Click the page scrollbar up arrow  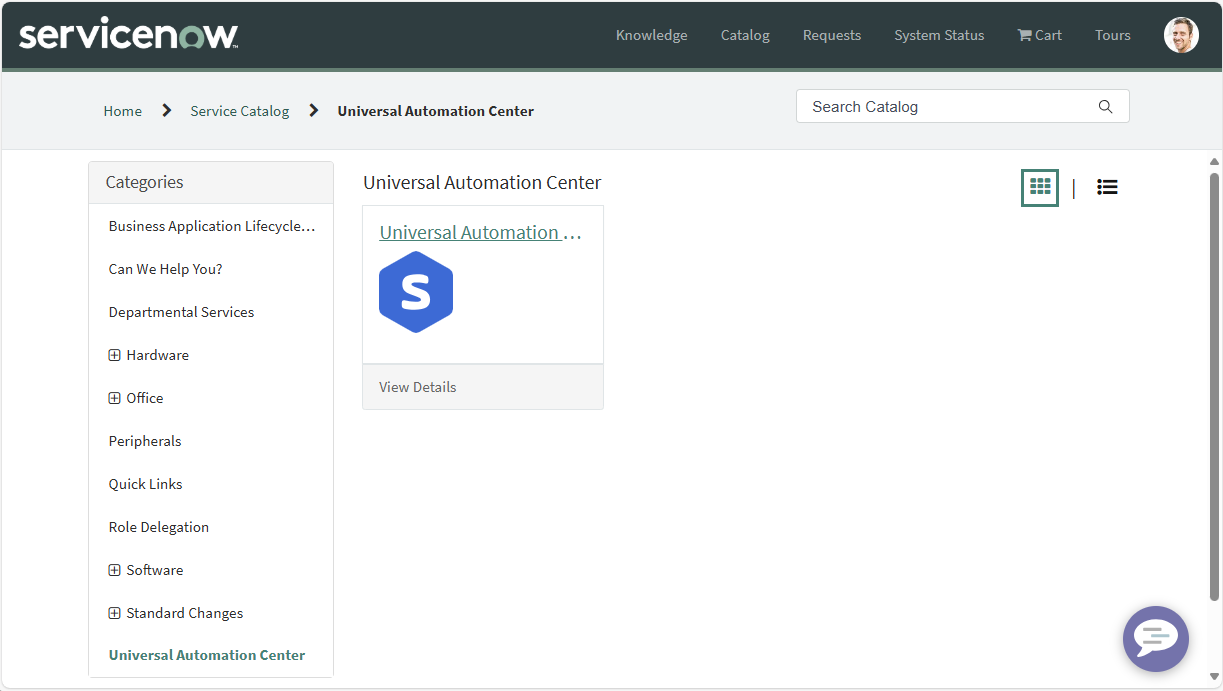click(1214, 162)
